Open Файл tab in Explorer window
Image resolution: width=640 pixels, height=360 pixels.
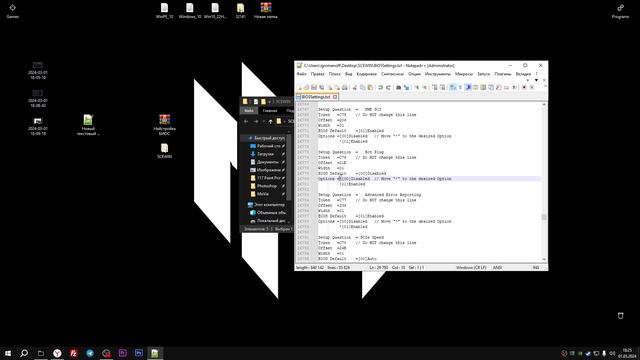coord(249,111)
